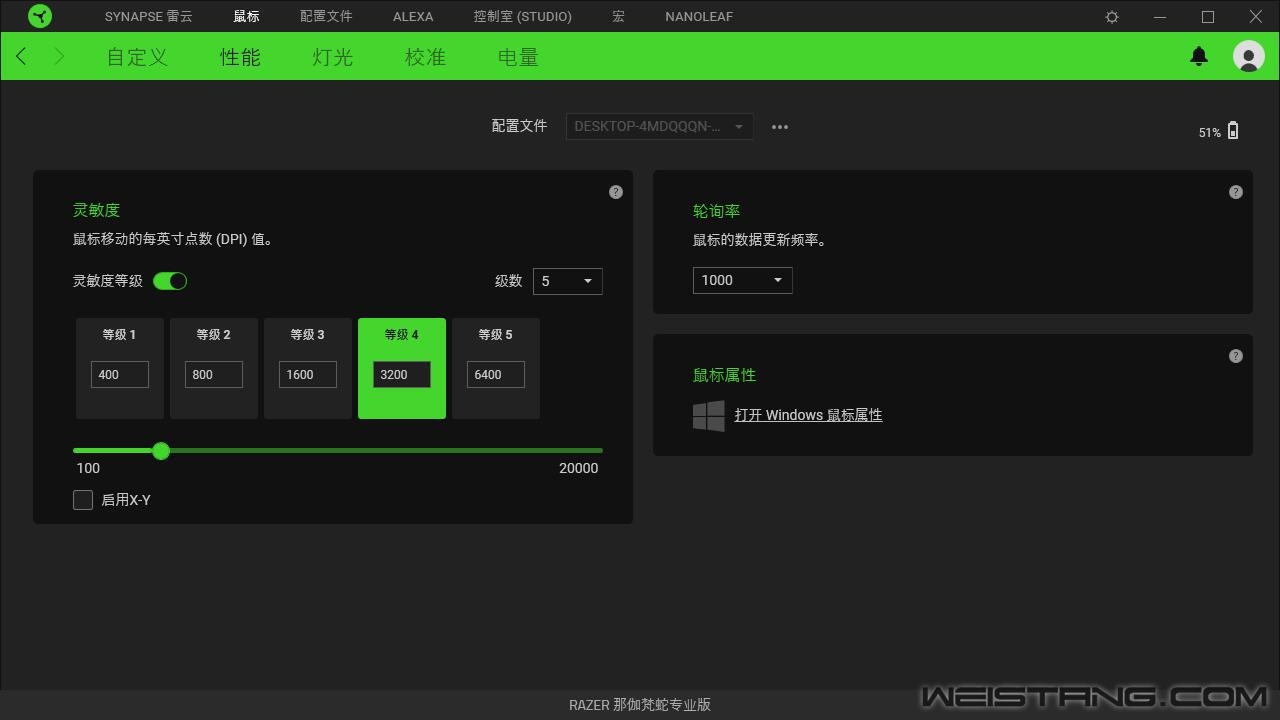Open the notifications bell icon
This screenshot has height=720, width=1280.
tap(1199, 56)
